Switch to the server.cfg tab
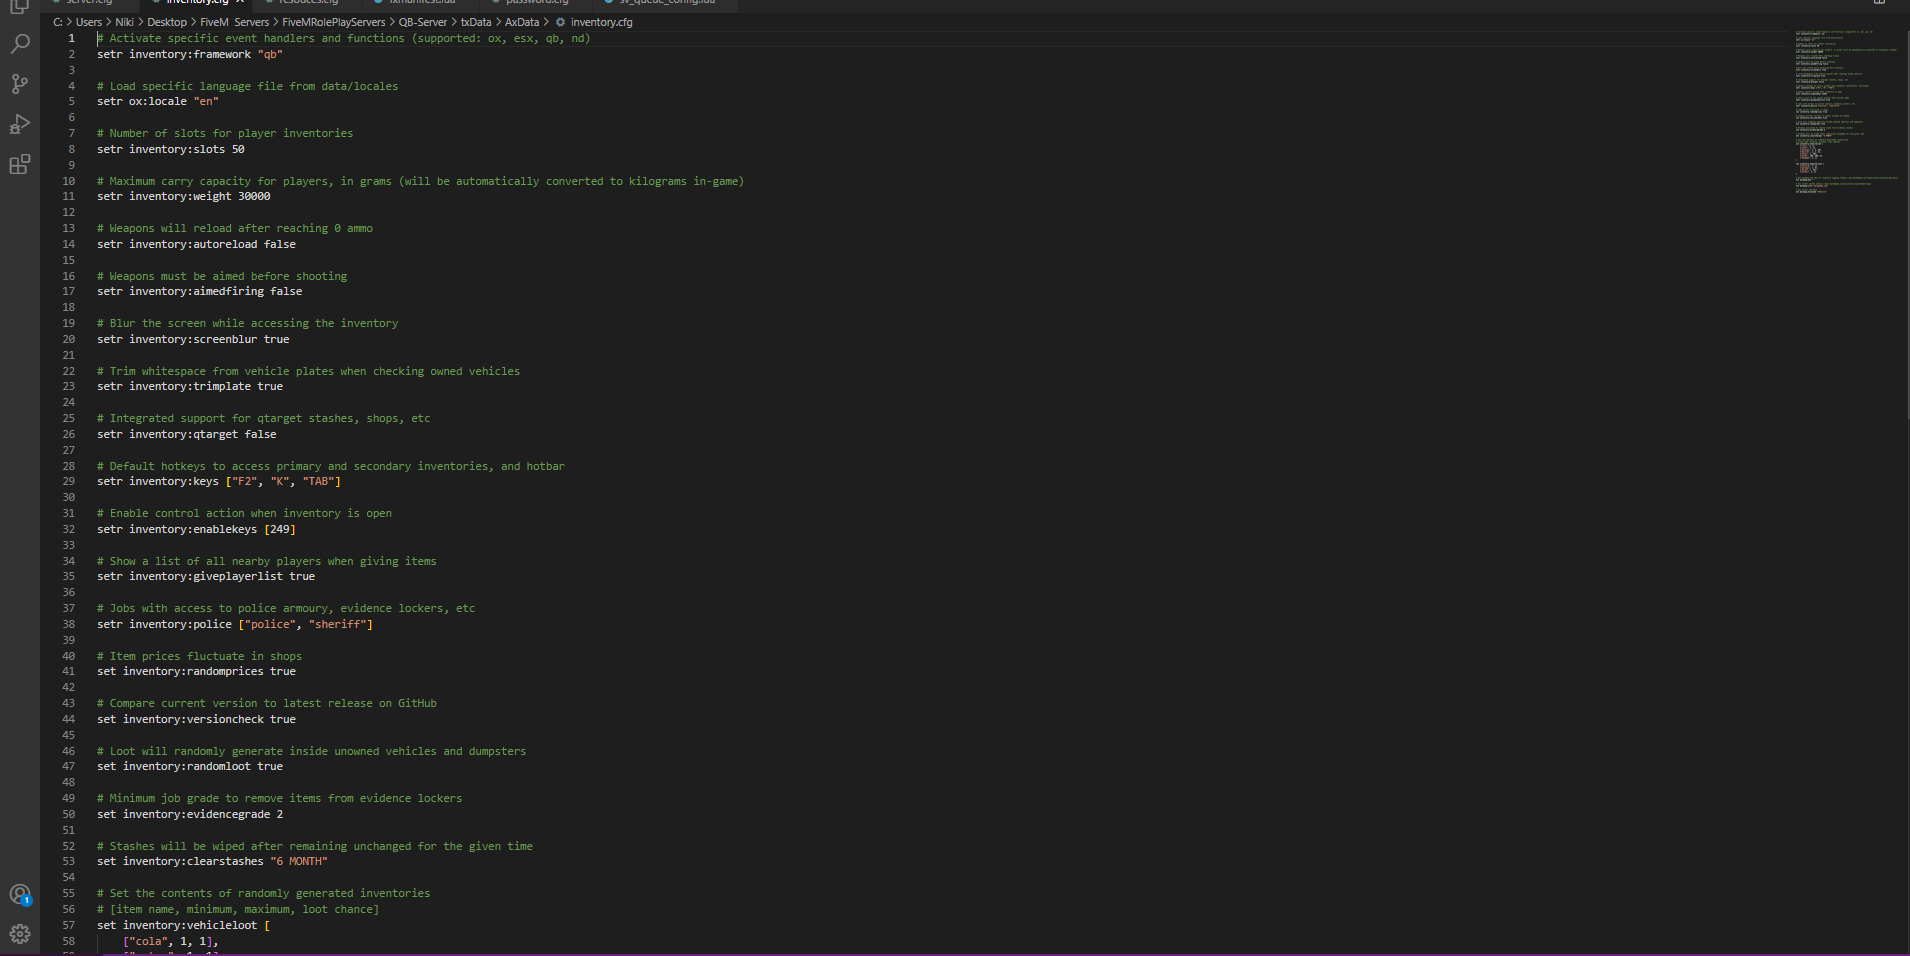Screen dimensions: 1910x956 [88, 3]
